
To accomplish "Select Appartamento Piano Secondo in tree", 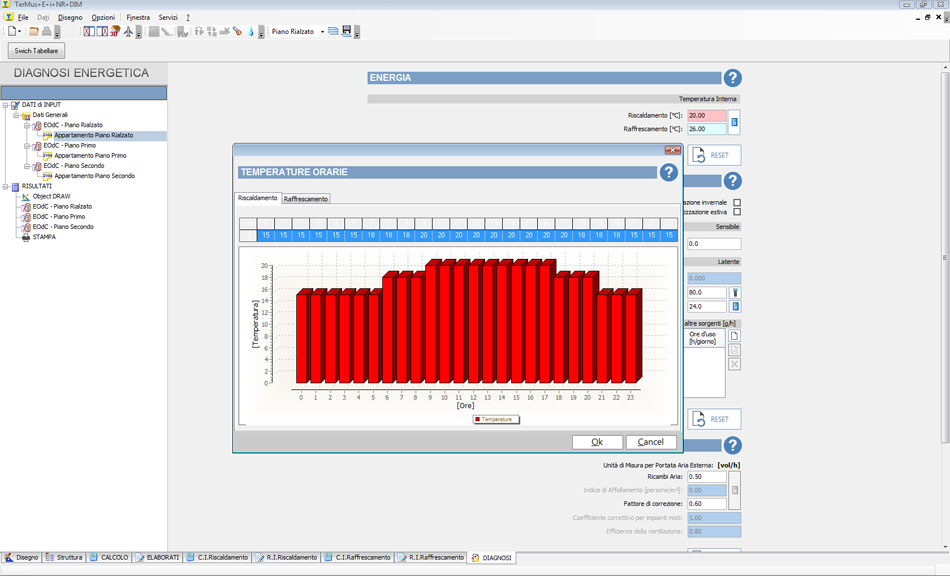I will [95, 176].
